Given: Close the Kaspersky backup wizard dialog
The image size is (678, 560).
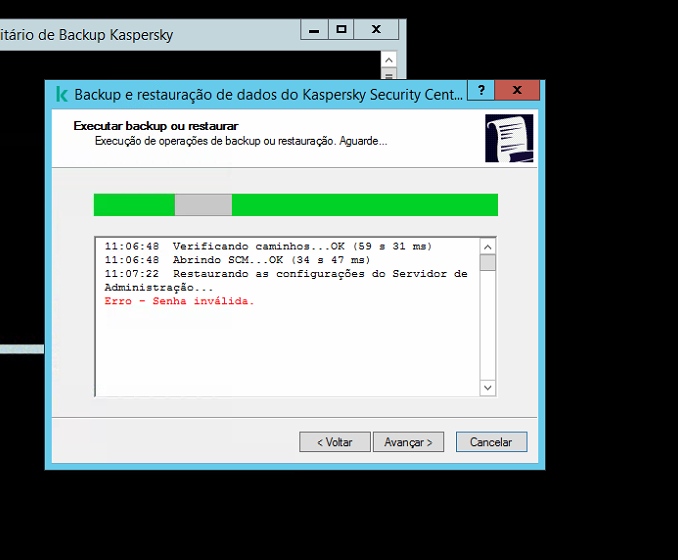Looking at the screenshot, I should click(x=517, y=90).
